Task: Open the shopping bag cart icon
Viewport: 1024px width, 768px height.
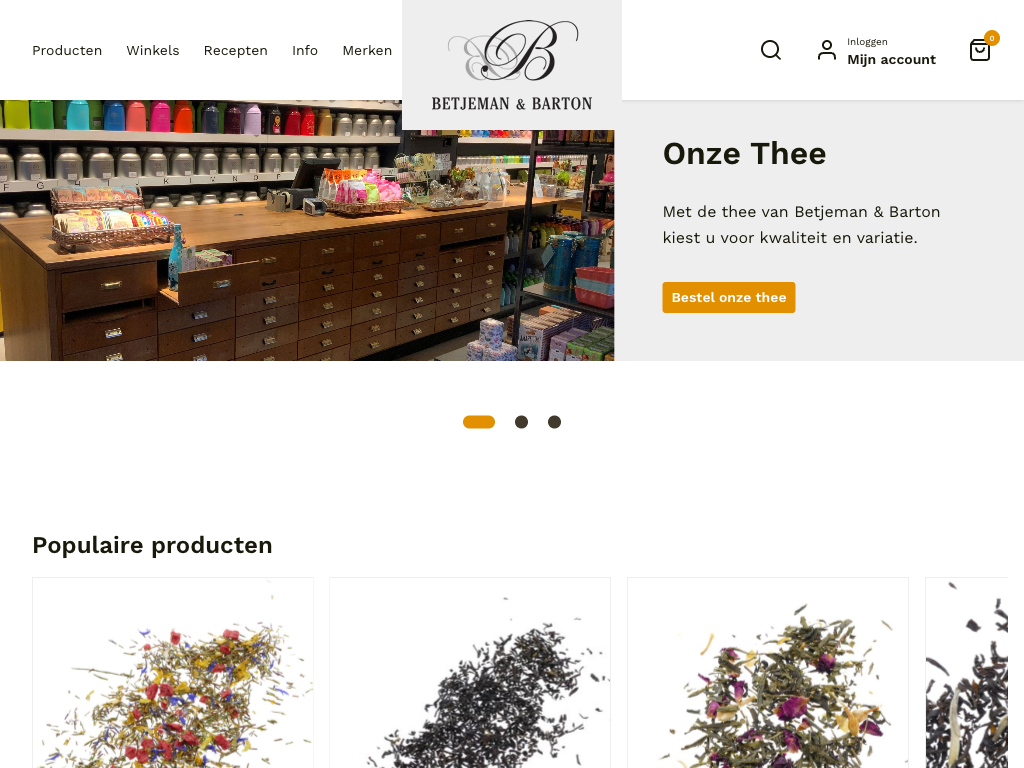Action: [980, 50]
